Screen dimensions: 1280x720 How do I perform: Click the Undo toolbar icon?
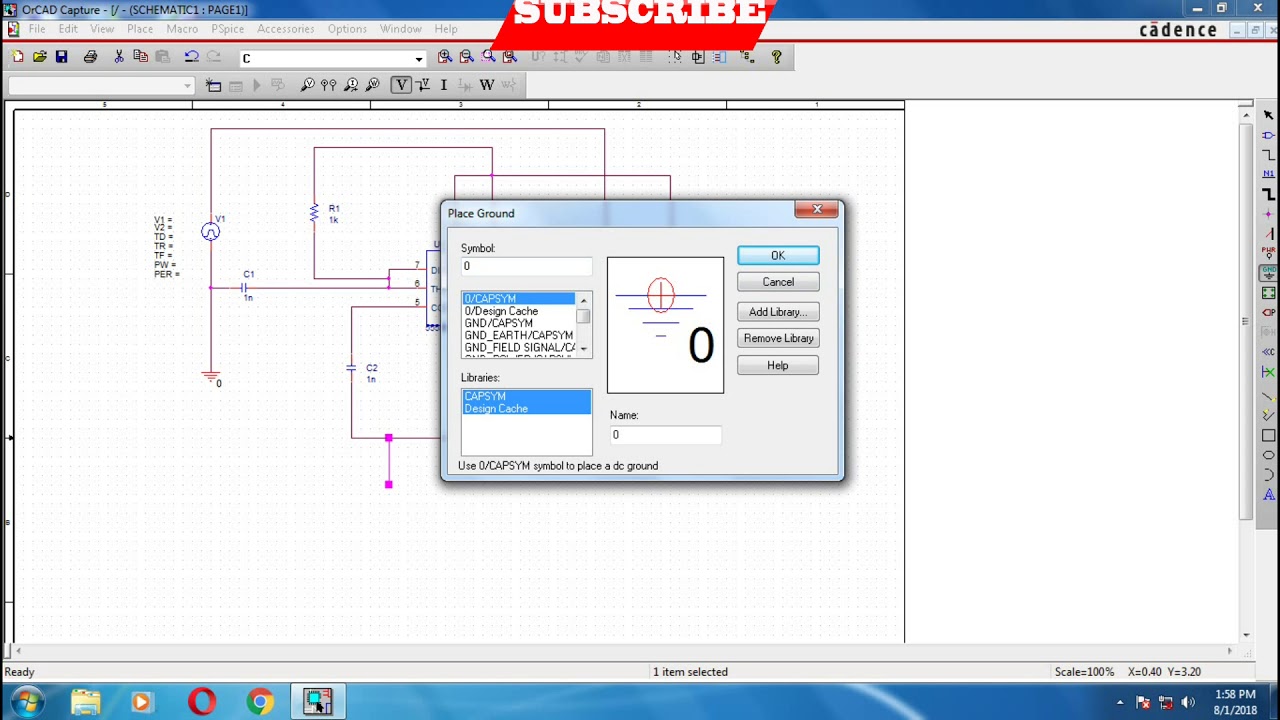pyautogui.click(x=191, y=57)
